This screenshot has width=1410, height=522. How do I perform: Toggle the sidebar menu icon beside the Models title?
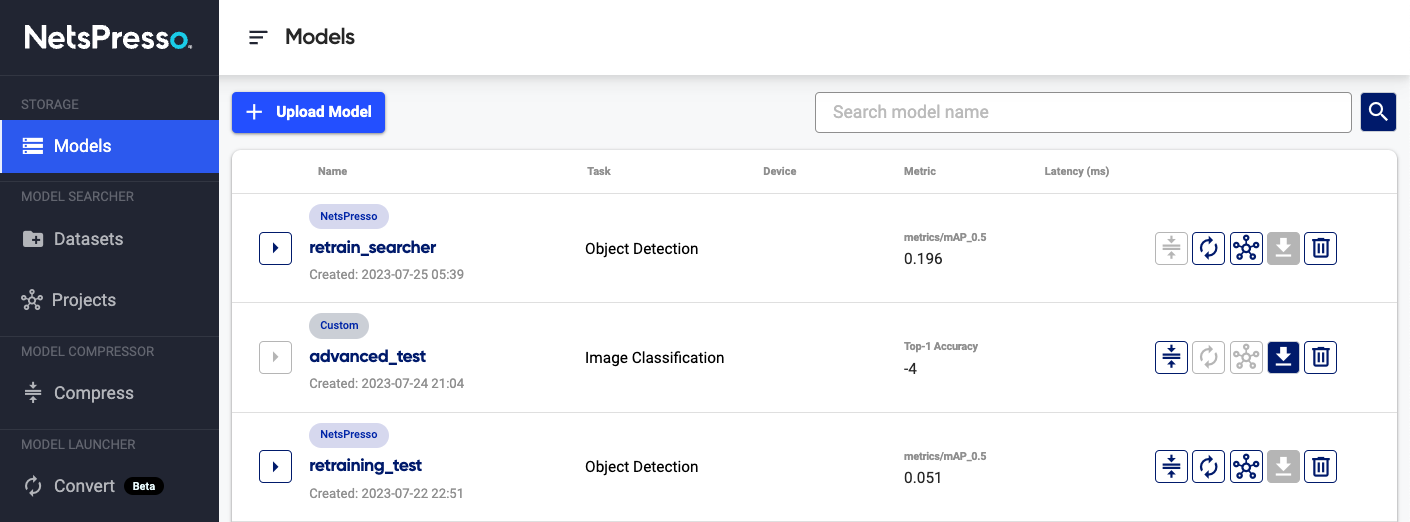coord(258,38)
